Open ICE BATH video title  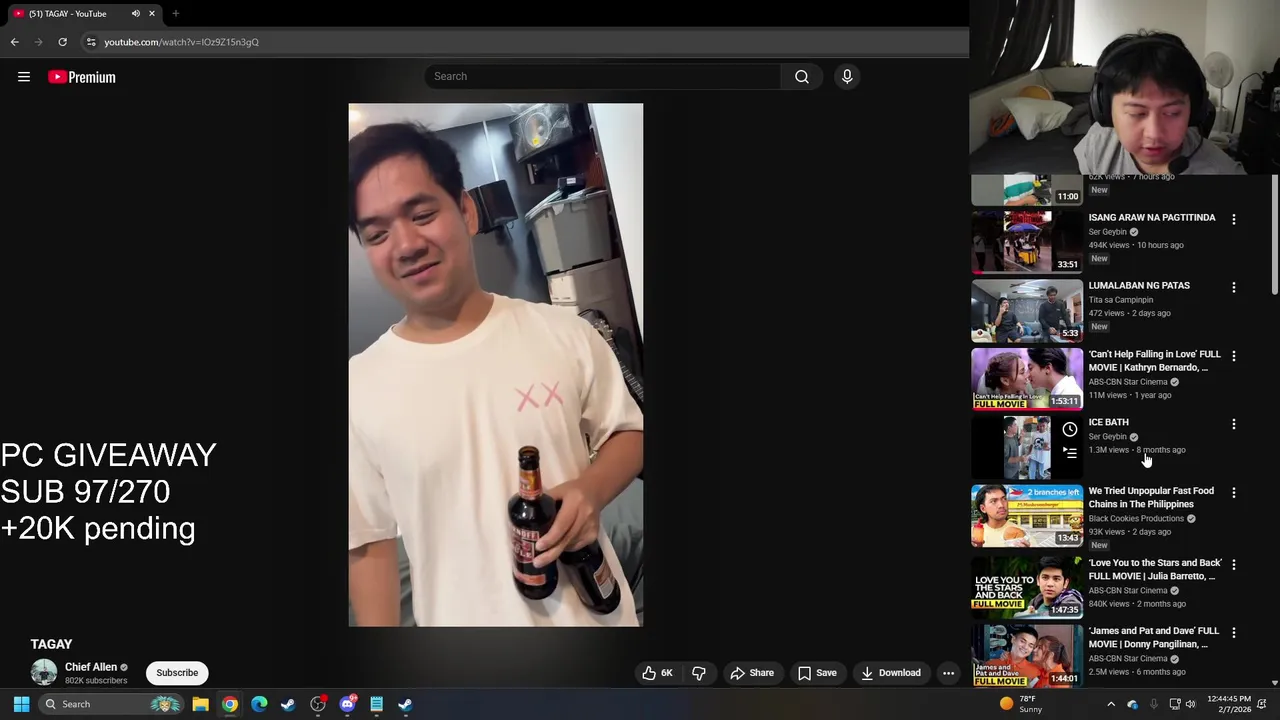point(1108,422)
